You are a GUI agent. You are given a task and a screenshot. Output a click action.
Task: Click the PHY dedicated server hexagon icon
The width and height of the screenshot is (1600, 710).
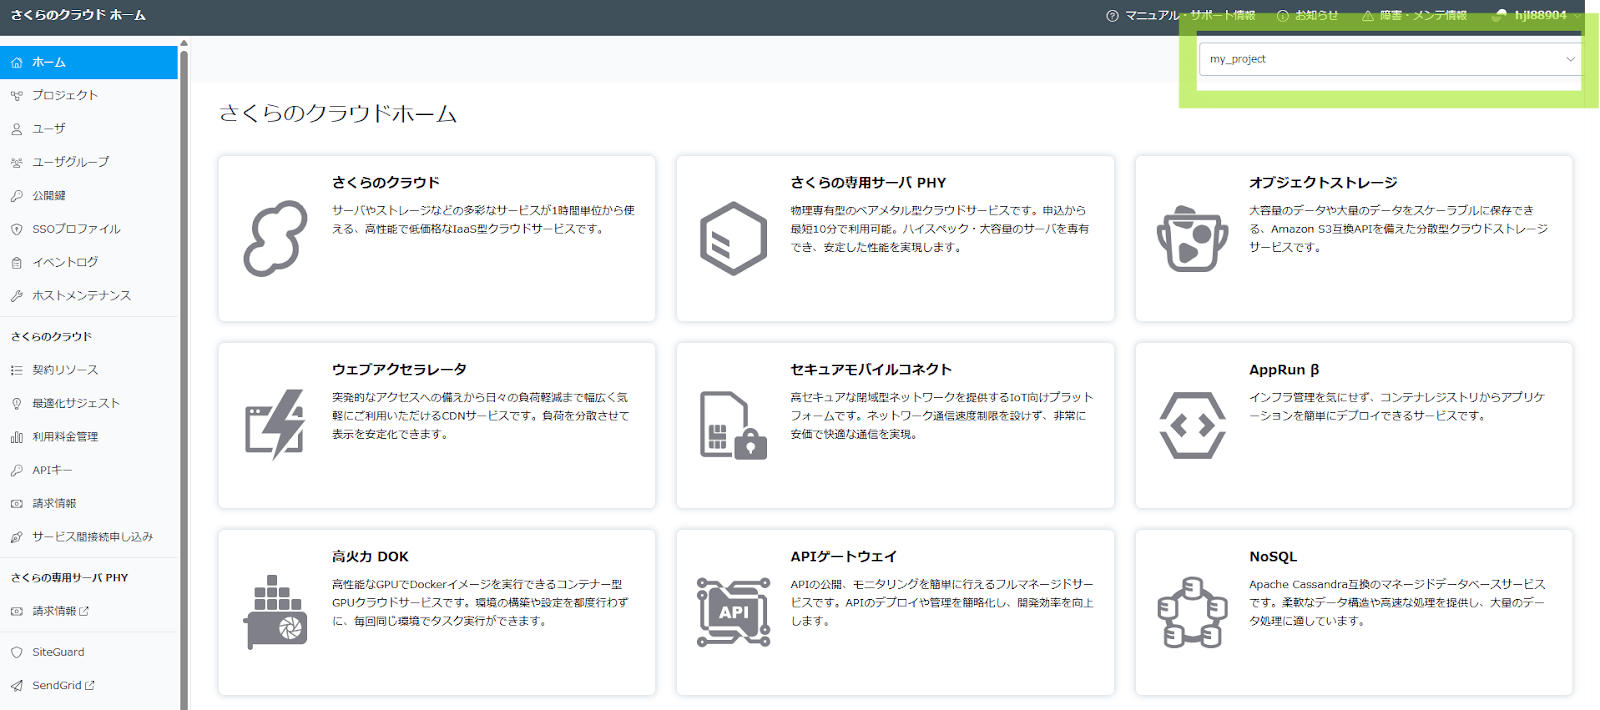click(733, 238)
